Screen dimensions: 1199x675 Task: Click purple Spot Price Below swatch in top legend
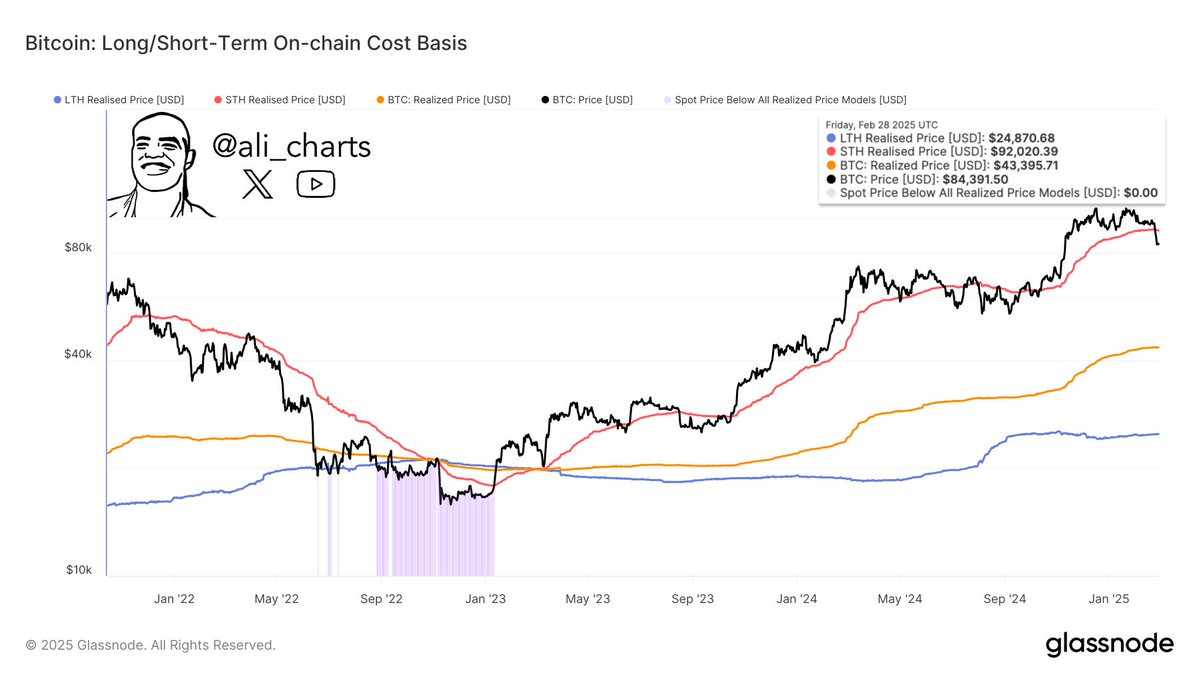pyautogui.click(x=667, y=100)
